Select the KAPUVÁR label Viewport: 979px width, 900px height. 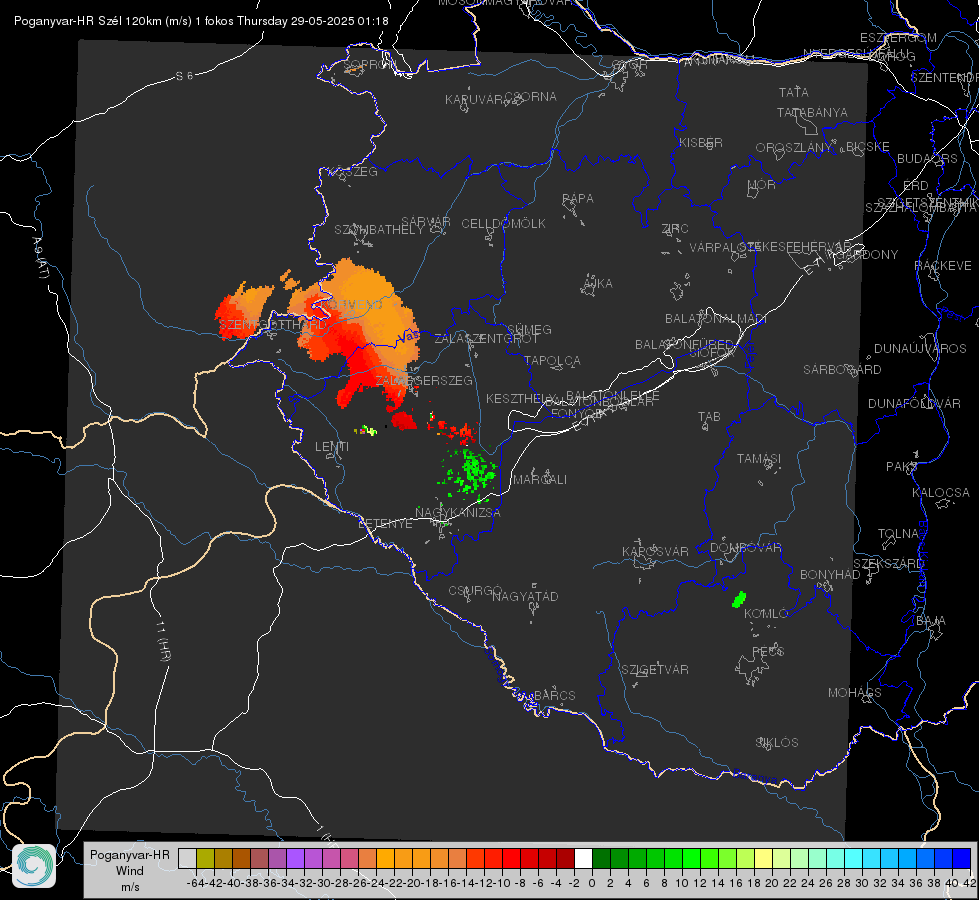(x=474, y=100)
